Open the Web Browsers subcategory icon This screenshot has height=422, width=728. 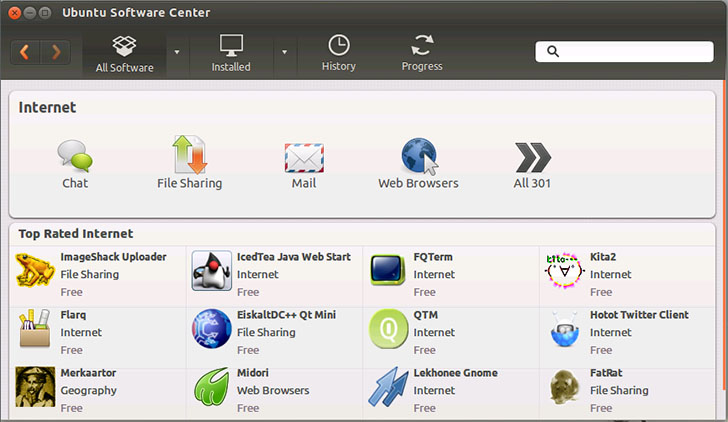pyautogui.click(x=419, y=156)
